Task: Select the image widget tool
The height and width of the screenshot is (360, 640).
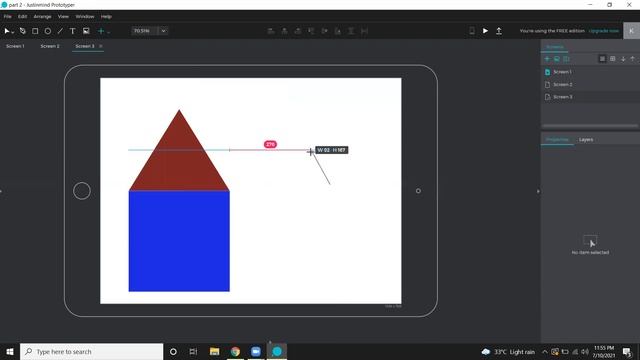Action: coord(86,31)
